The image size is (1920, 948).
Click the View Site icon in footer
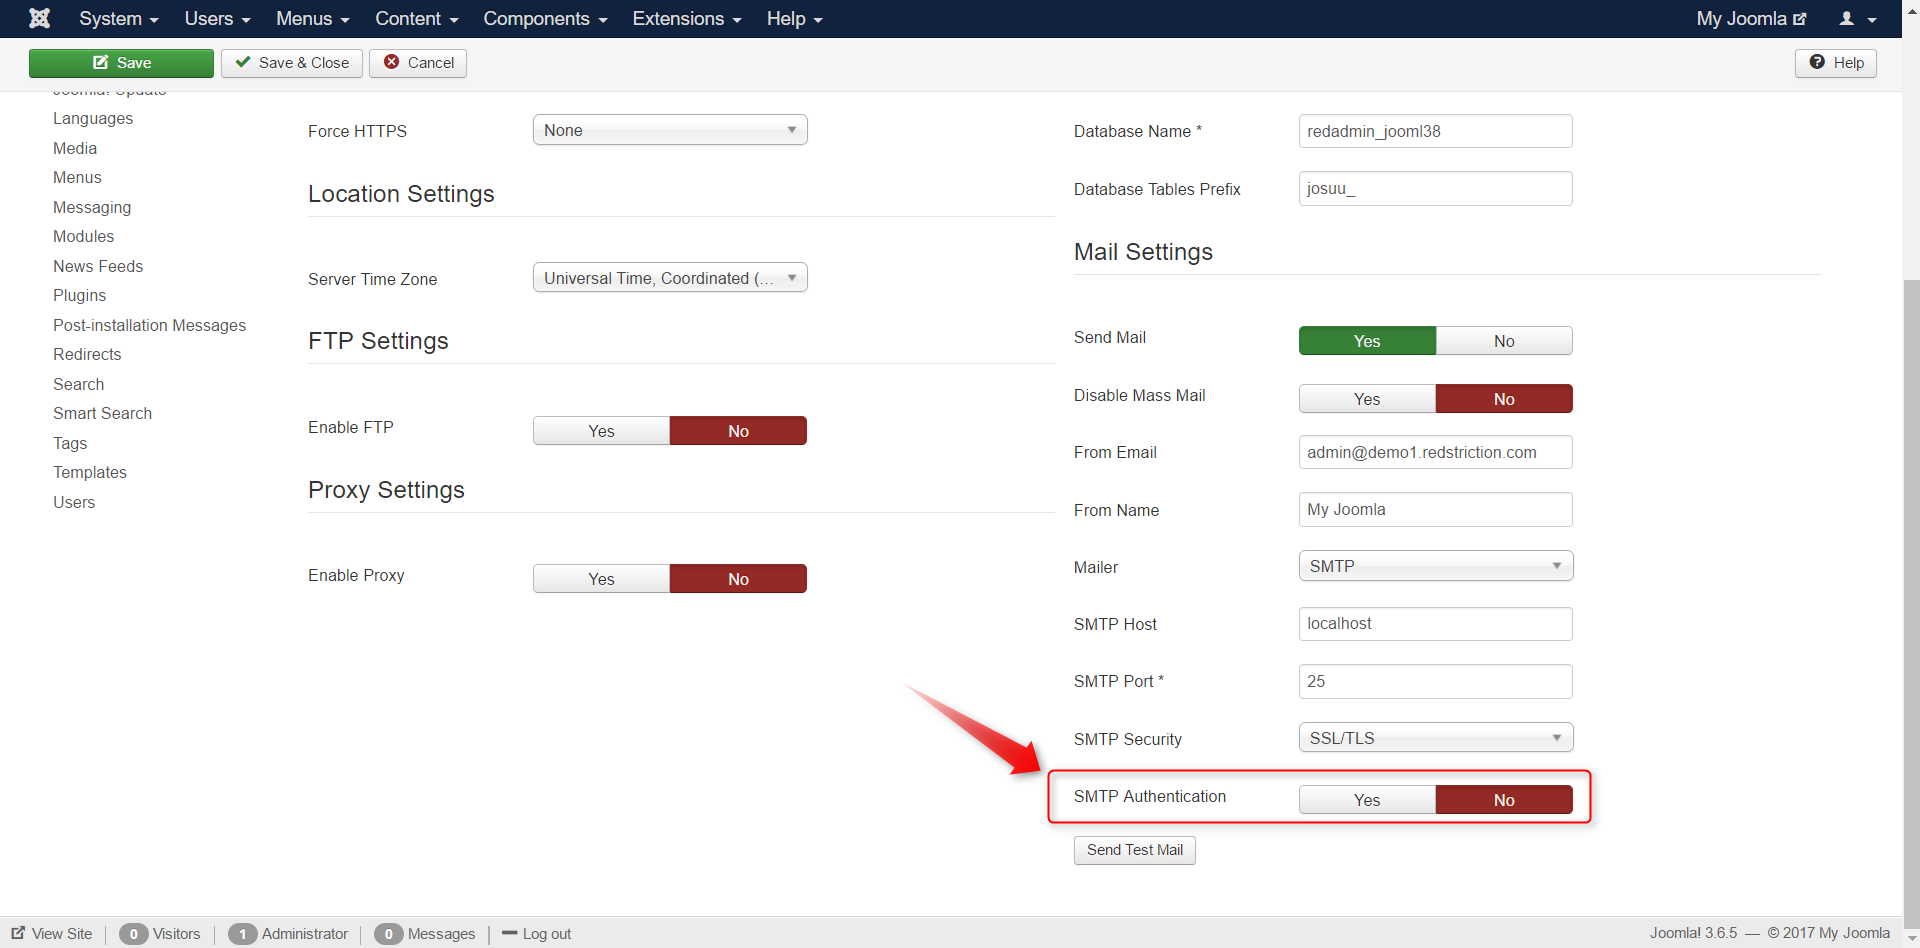point(18,933)
